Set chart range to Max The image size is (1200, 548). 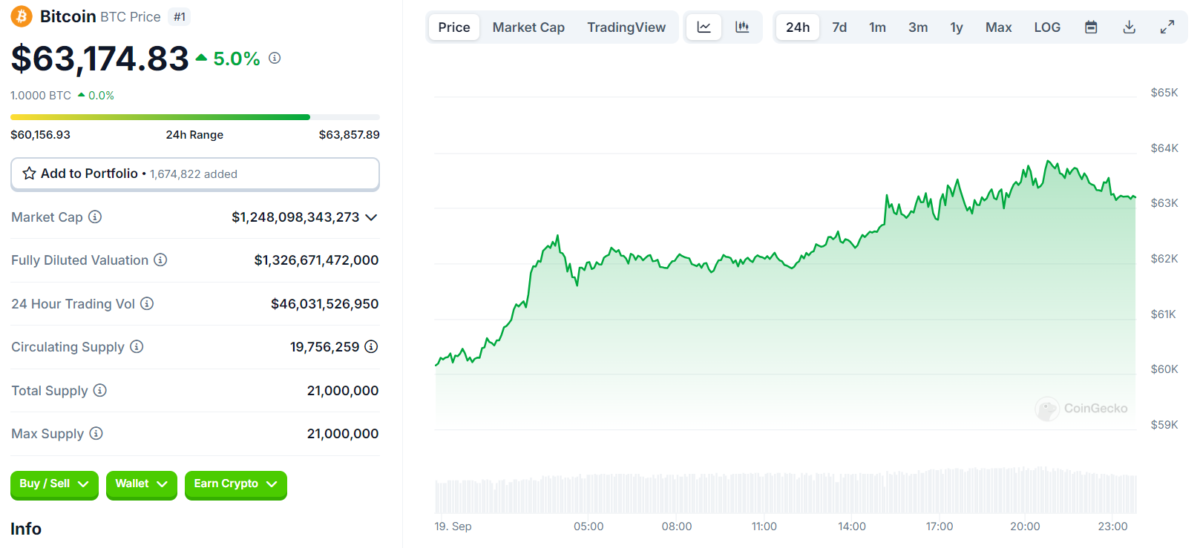point(998,27)
